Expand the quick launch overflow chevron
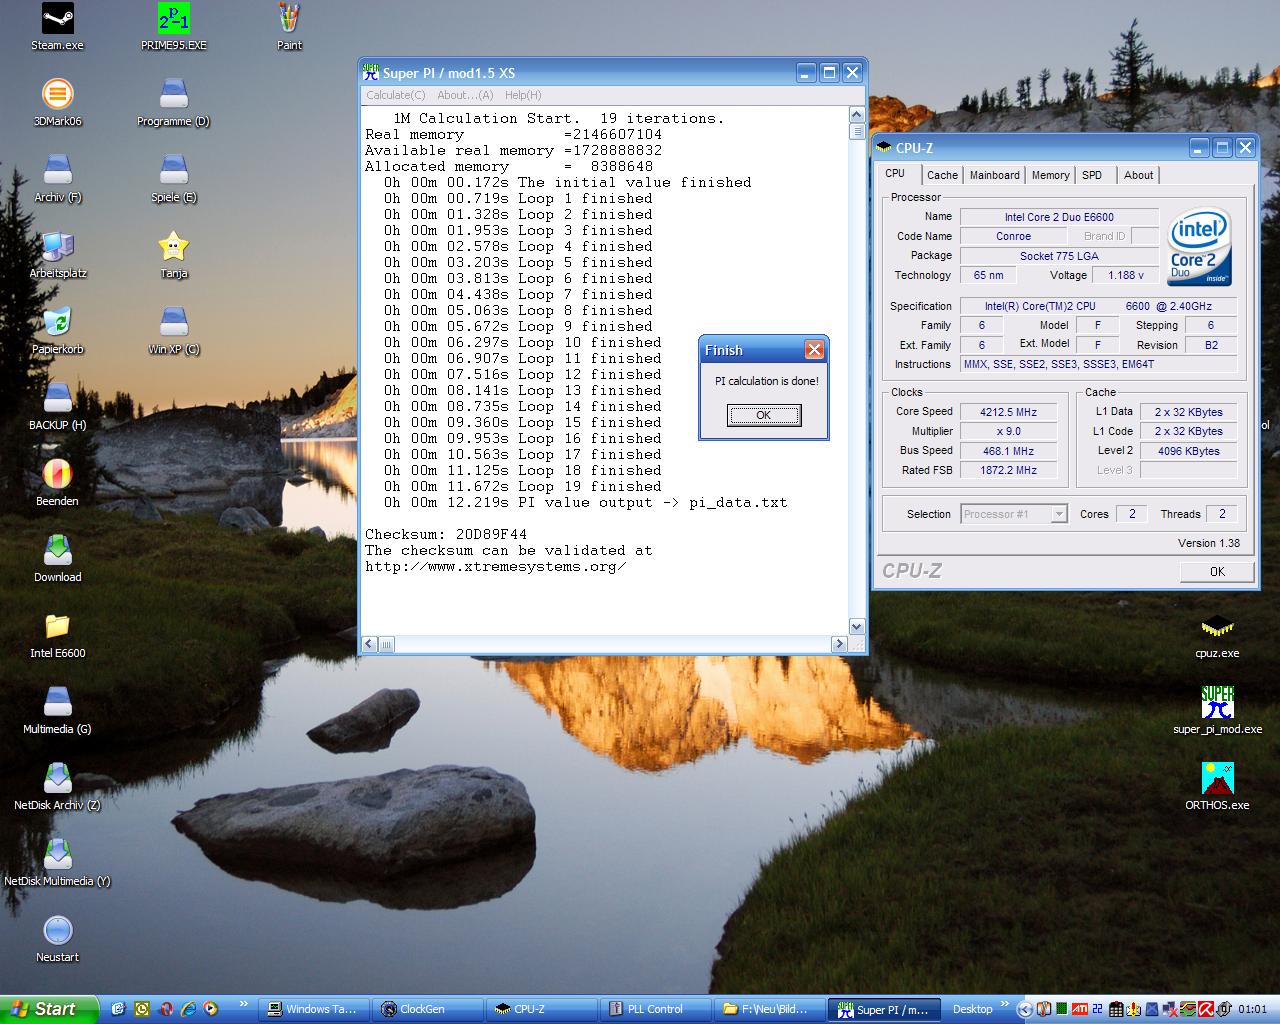The height and width of the screenshot is (1024, 1280). [244, 1003]
